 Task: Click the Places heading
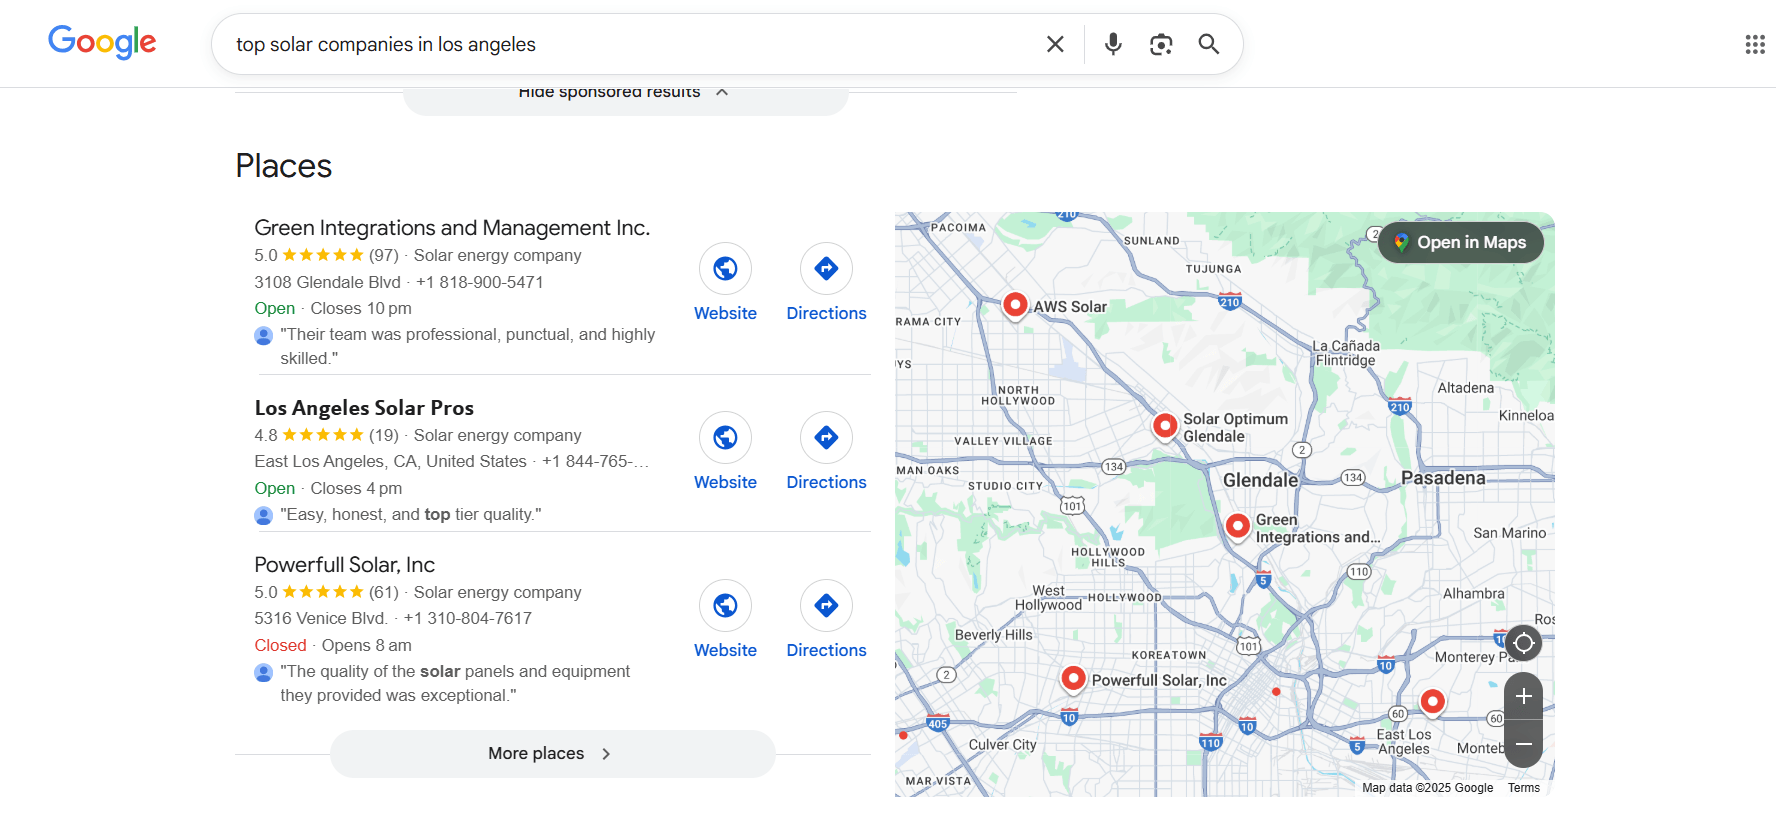[x=284, y=166]
